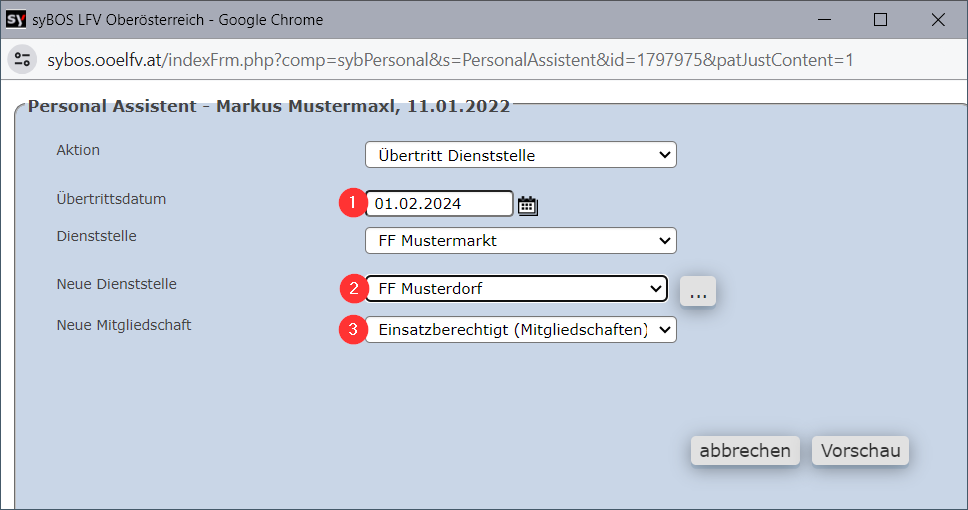Click the site information icon in address bar
Screen dimensions: 968x510
click(x=22, y=60)
